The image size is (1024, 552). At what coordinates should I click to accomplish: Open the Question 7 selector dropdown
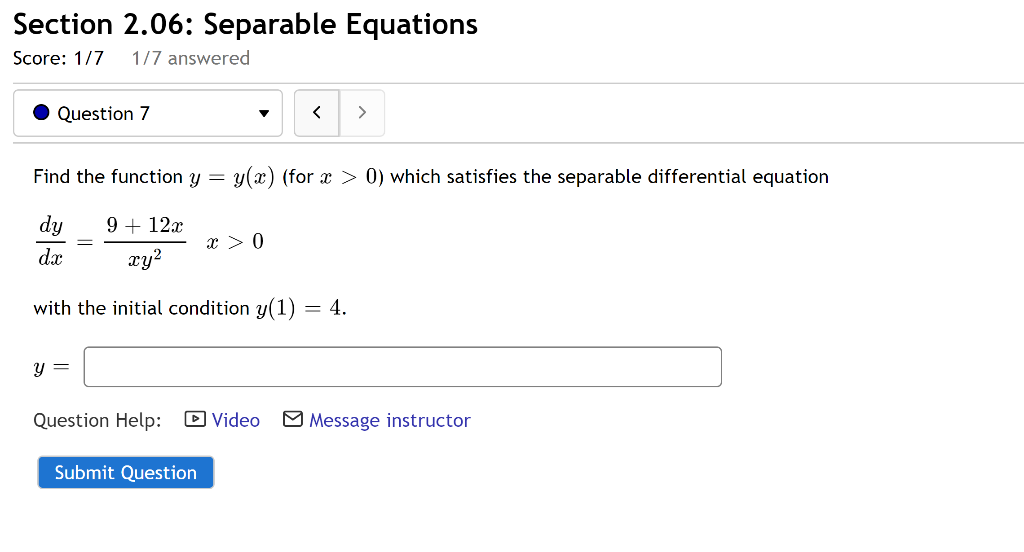[x=147, y=113]
